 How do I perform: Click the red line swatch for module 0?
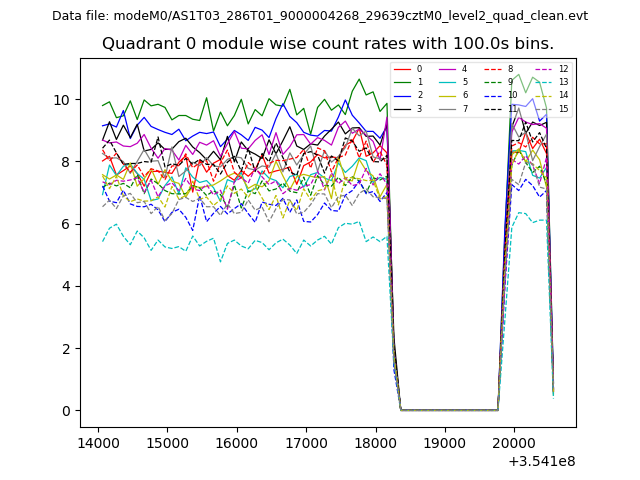point(402,69)
